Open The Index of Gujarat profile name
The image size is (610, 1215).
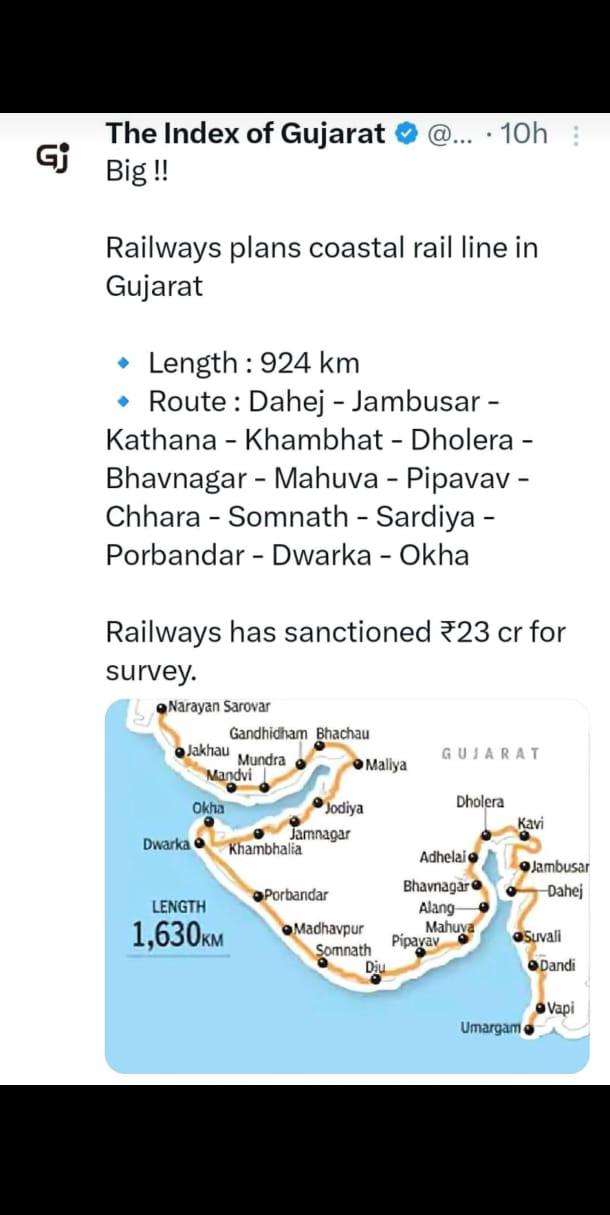click(x=245, y=134)
